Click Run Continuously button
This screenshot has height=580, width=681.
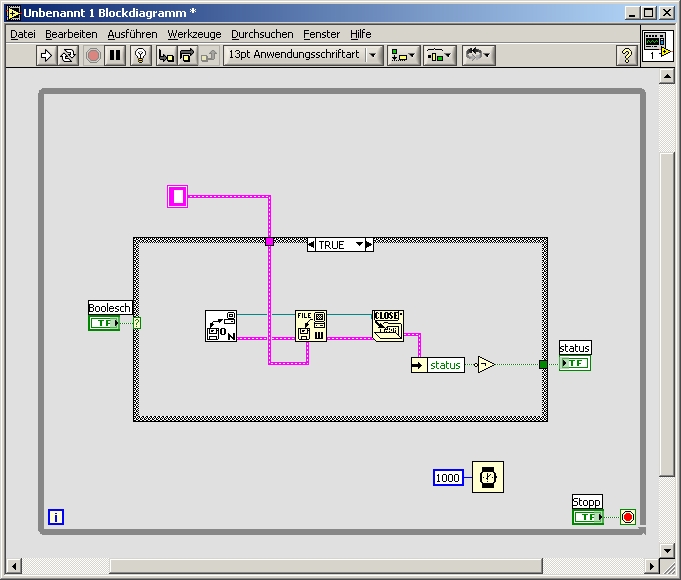click(68, 56)
